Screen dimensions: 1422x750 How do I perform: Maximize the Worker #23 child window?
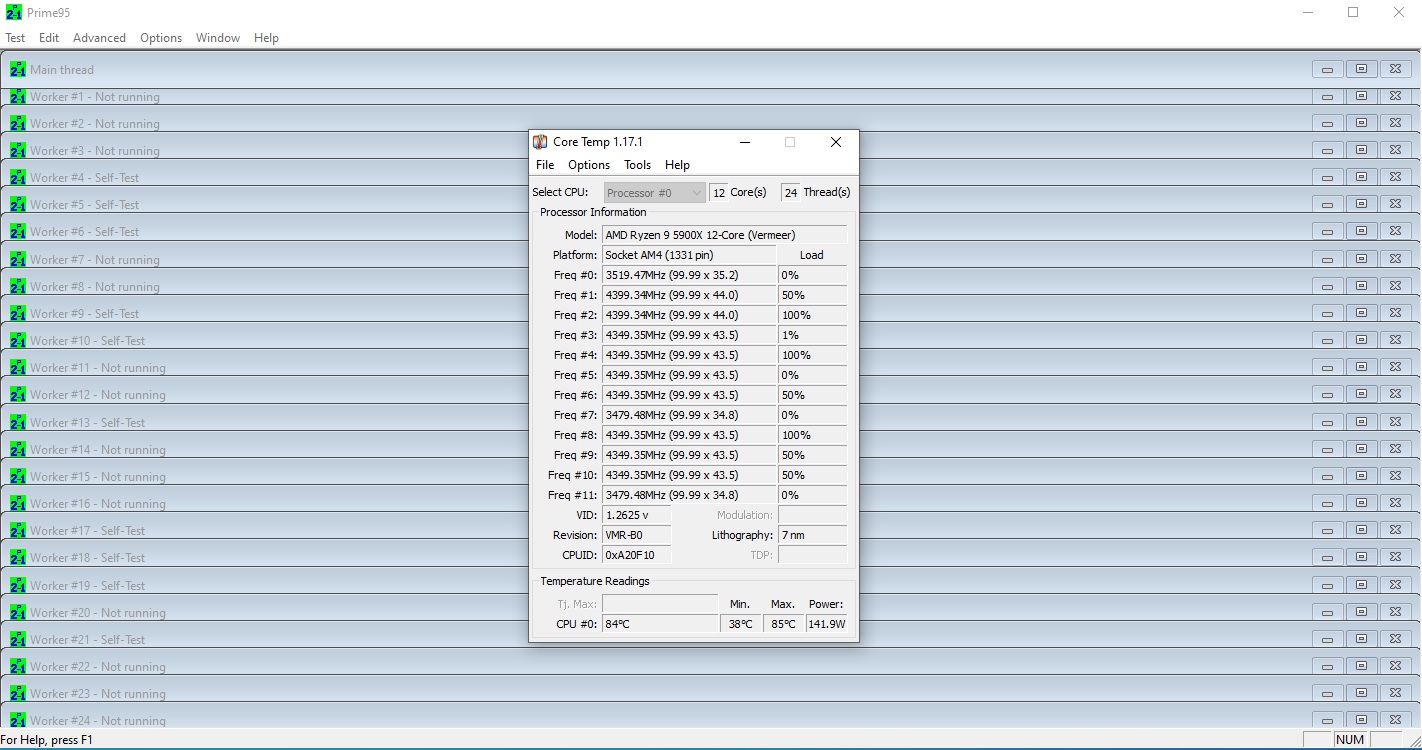coord(1361,693)
